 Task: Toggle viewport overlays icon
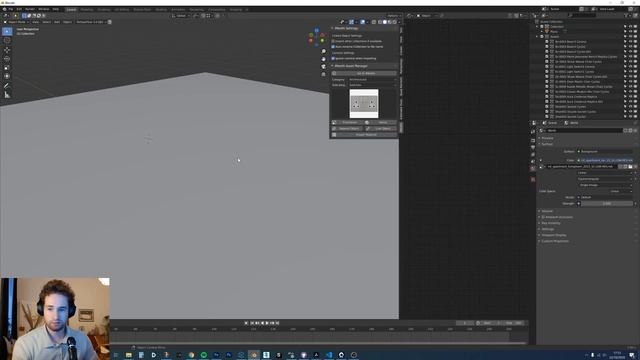pyautogui.click(x=362, y=22)
